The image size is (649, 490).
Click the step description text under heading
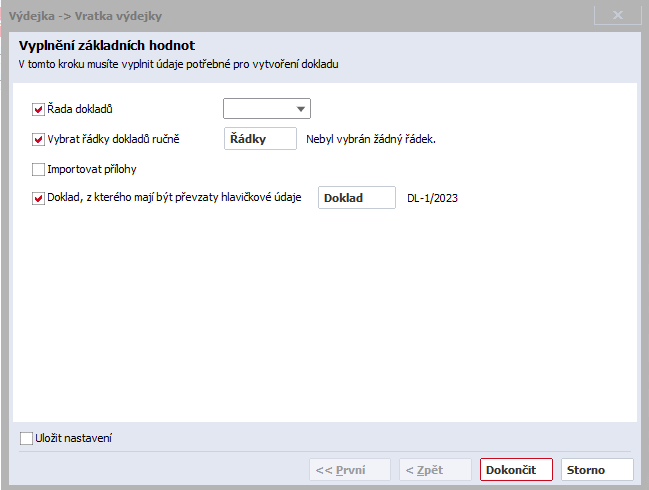tap(178, 64)
